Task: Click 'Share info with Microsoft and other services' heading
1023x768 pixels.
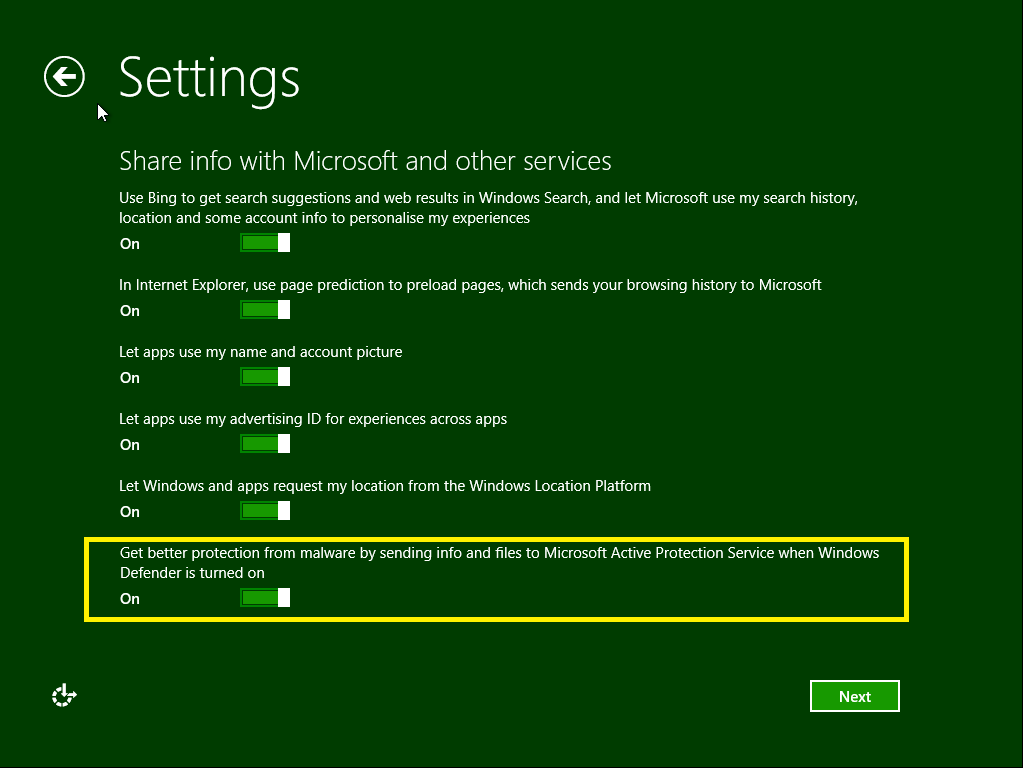Action: (365, 161)
